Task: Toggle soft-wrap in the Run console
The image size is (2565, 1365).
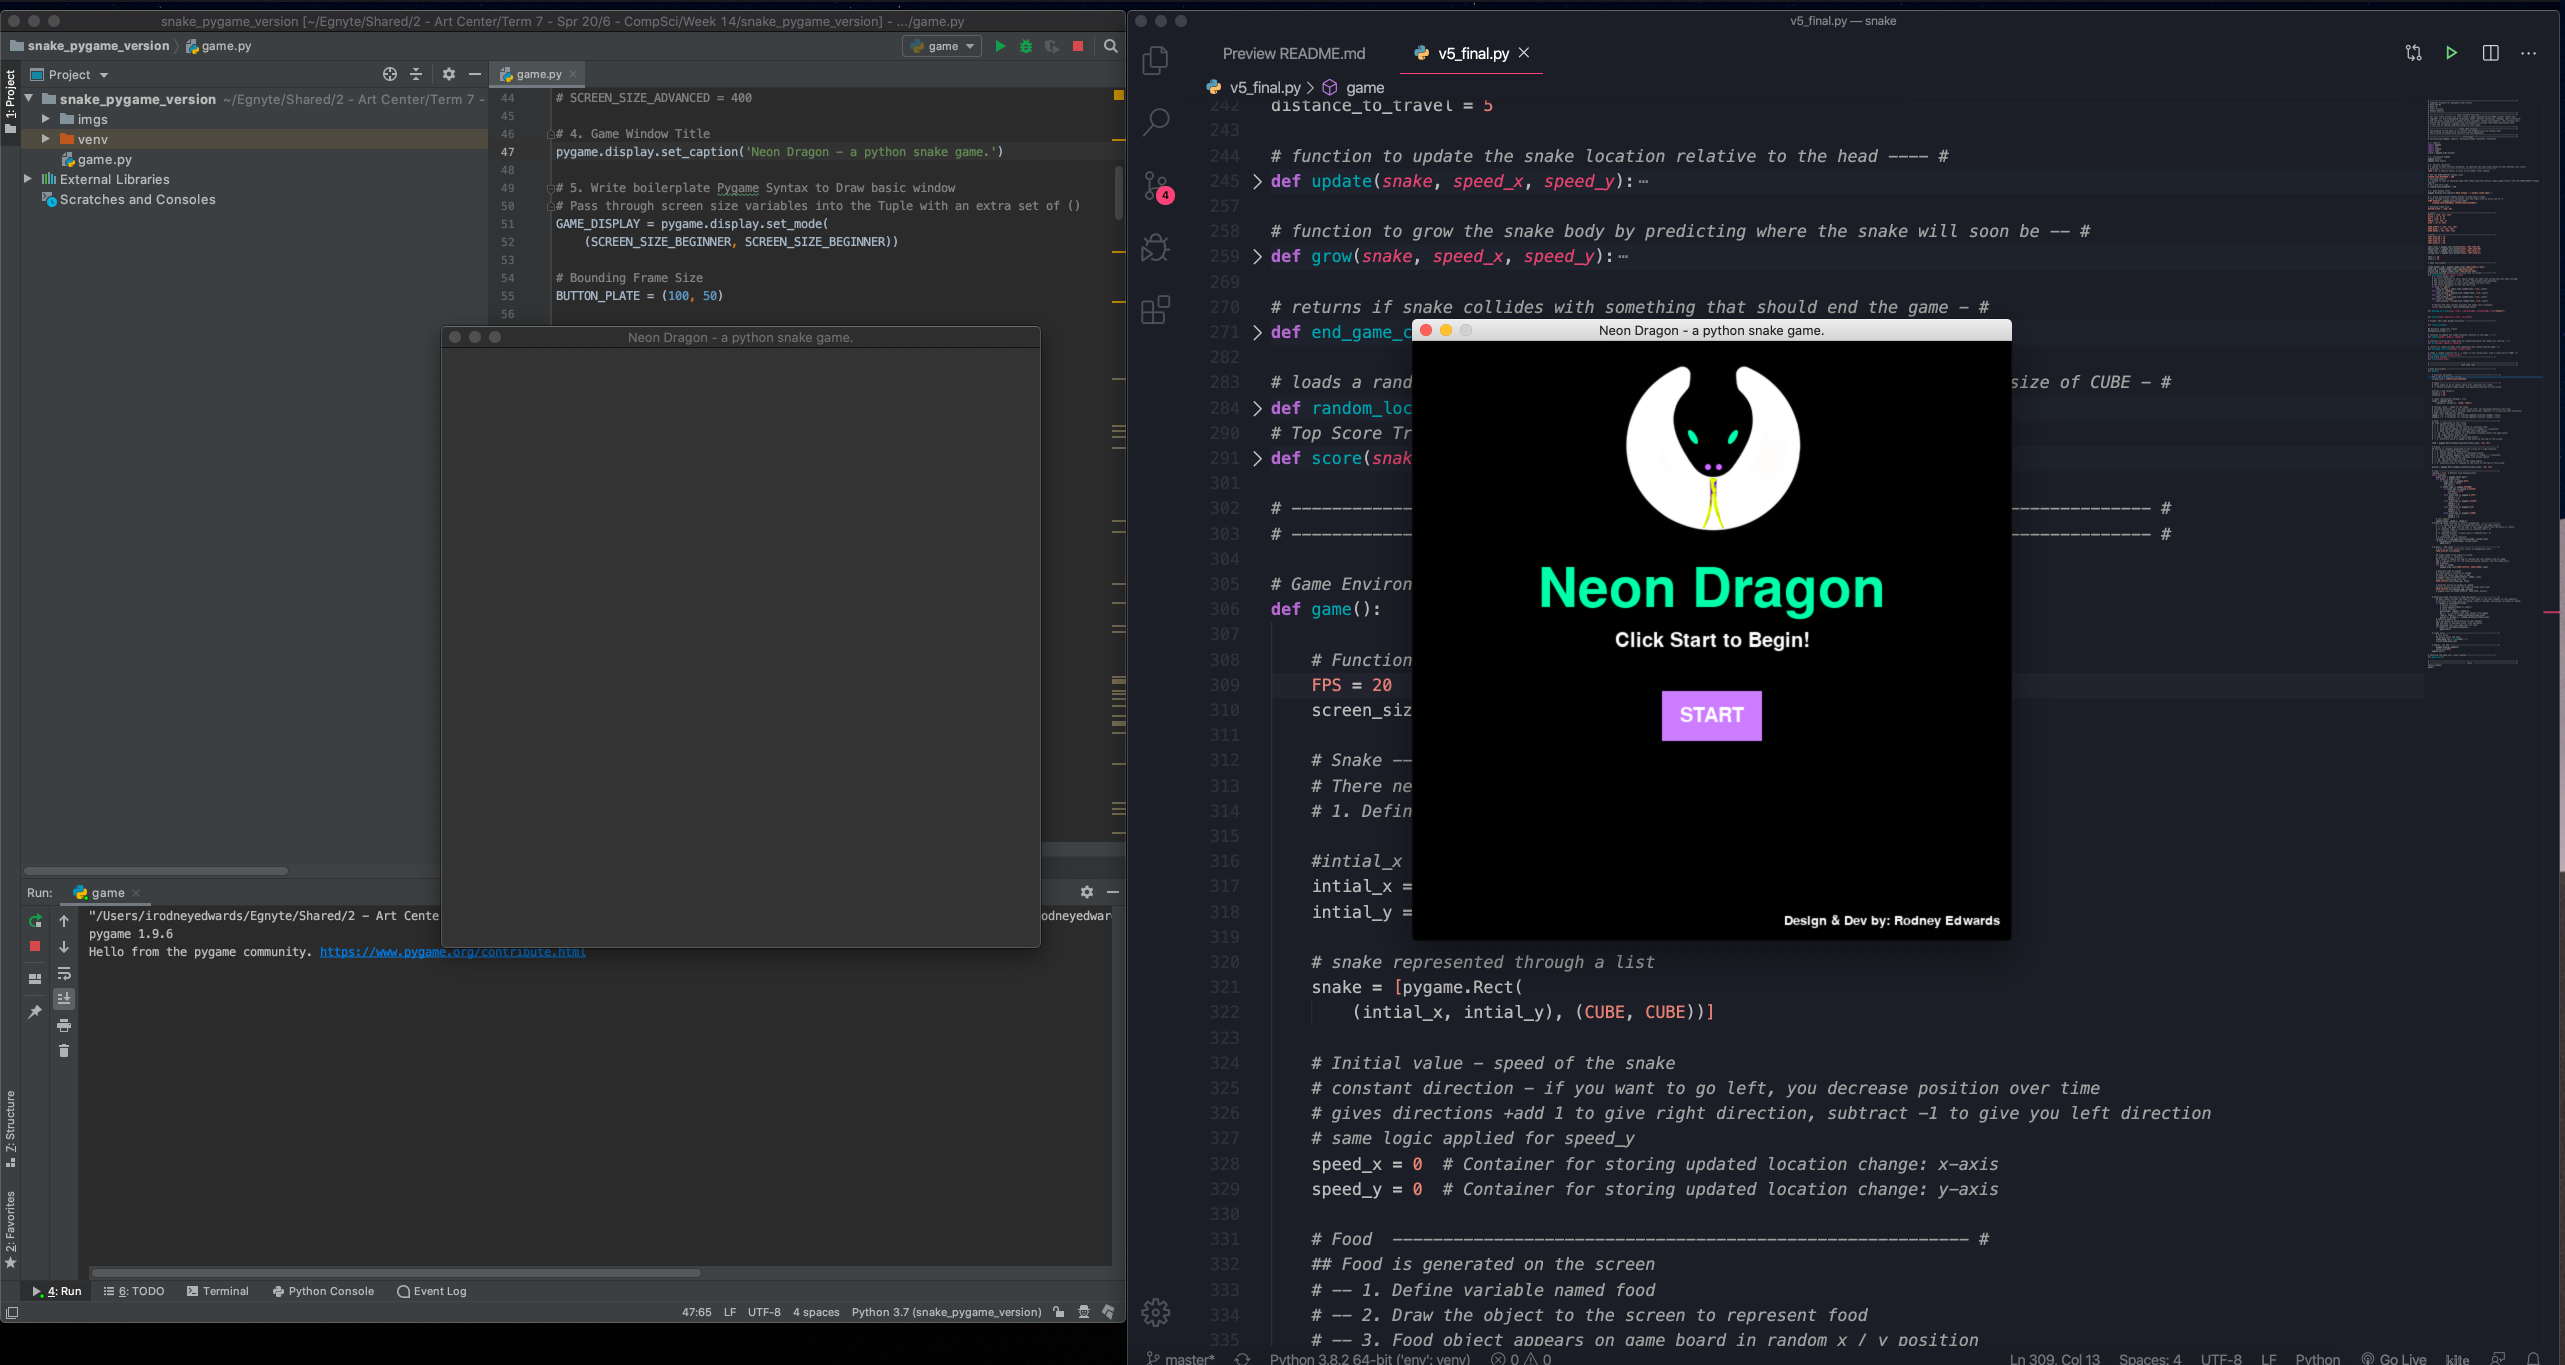Action: pyautogui.click(x=64, y=975)
